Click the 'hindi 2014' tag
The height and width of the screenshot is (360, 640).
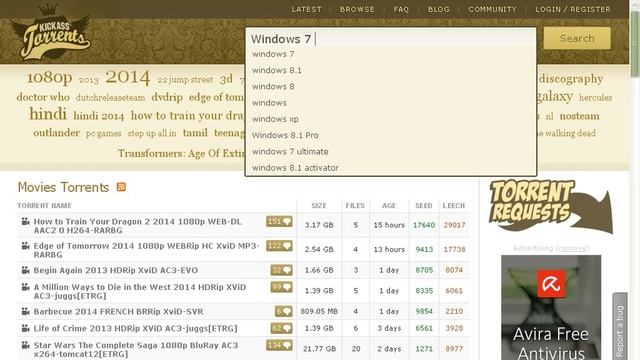point(99,116)
